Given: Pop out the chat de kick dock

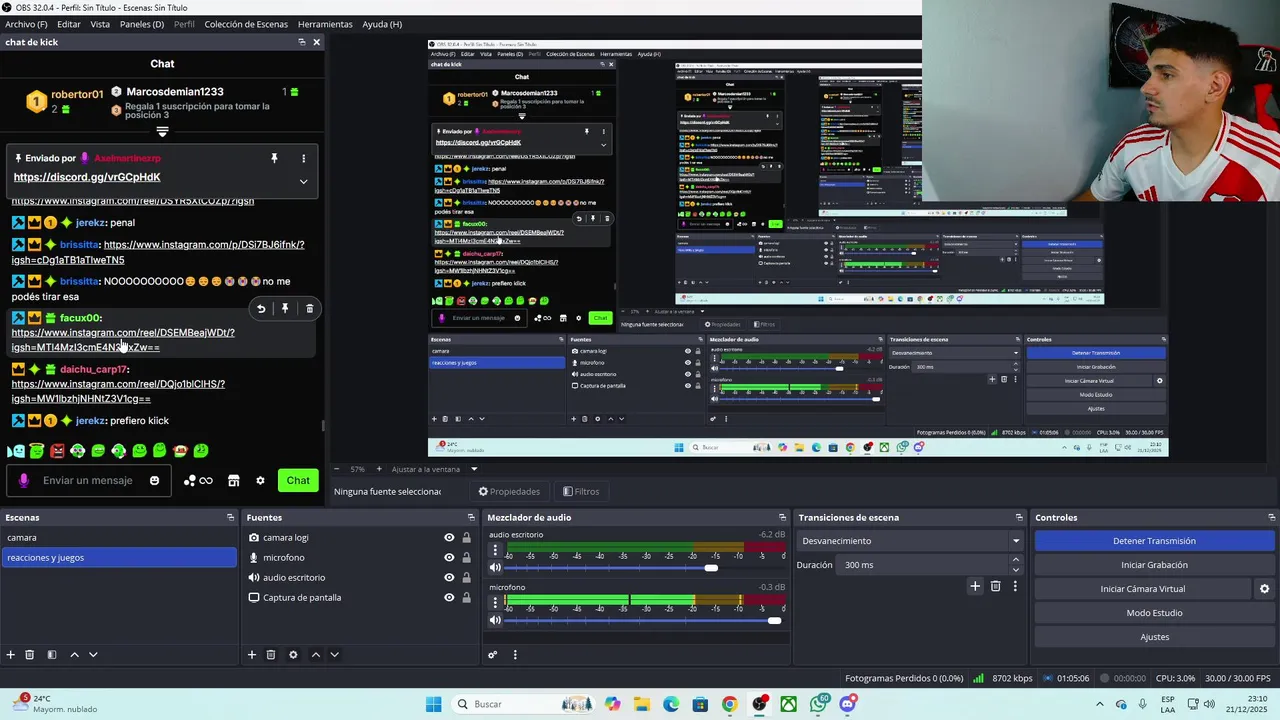Looking at the screenshot, I should click(302, 42).
